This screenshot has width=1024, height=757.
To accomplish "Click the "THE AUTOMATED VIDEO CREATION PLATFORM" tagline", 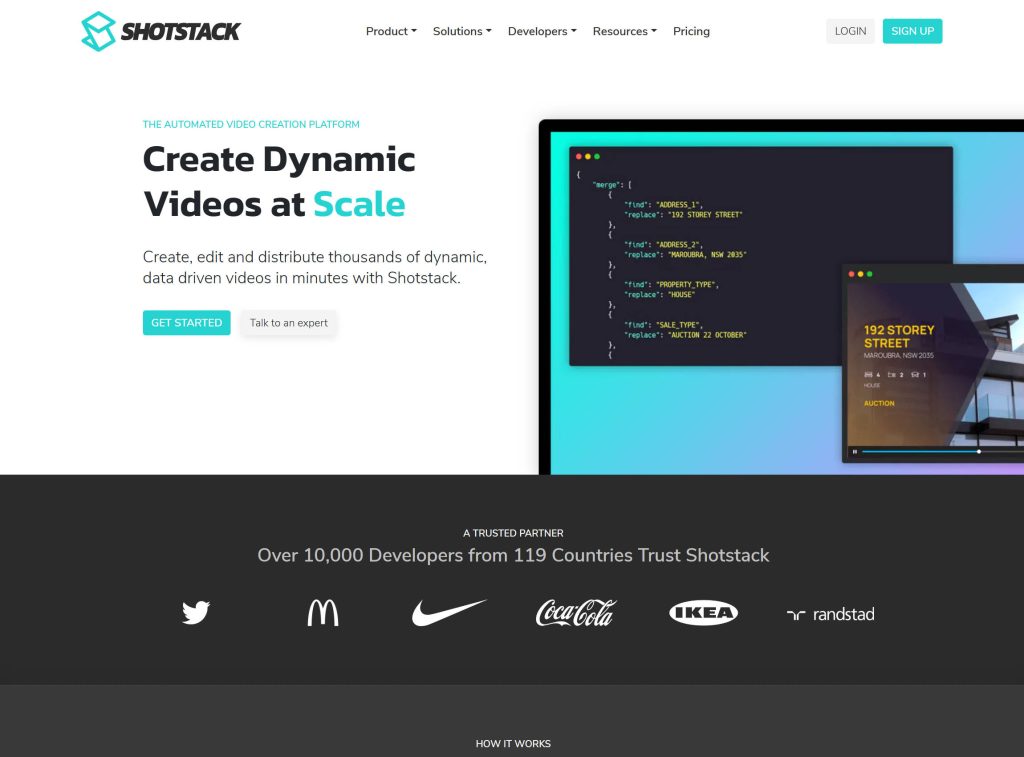I will pos(251,124).
